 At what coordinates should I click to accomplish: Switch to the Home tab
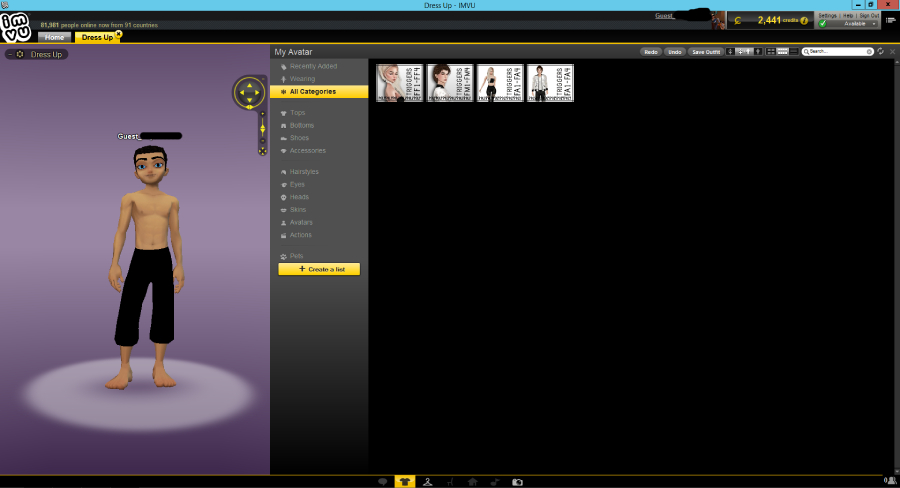click(55, 37)
